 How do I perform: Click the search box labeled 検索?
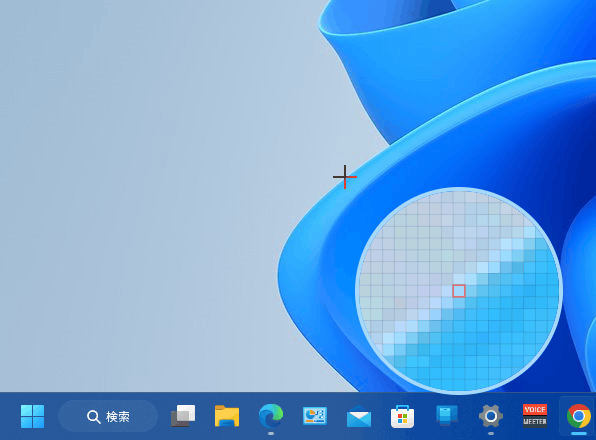[x=108, y=416]
